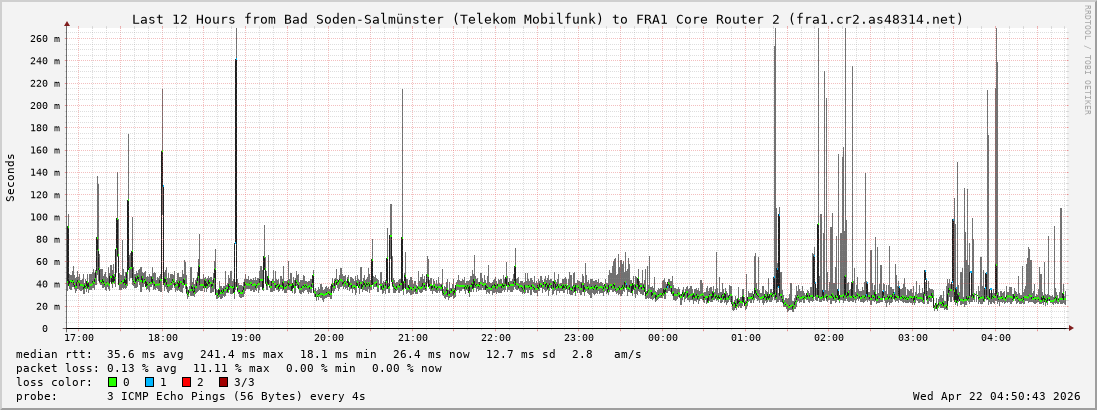Click the green loss color swatch for 0

pyautogui.click(x=112, y=382)
